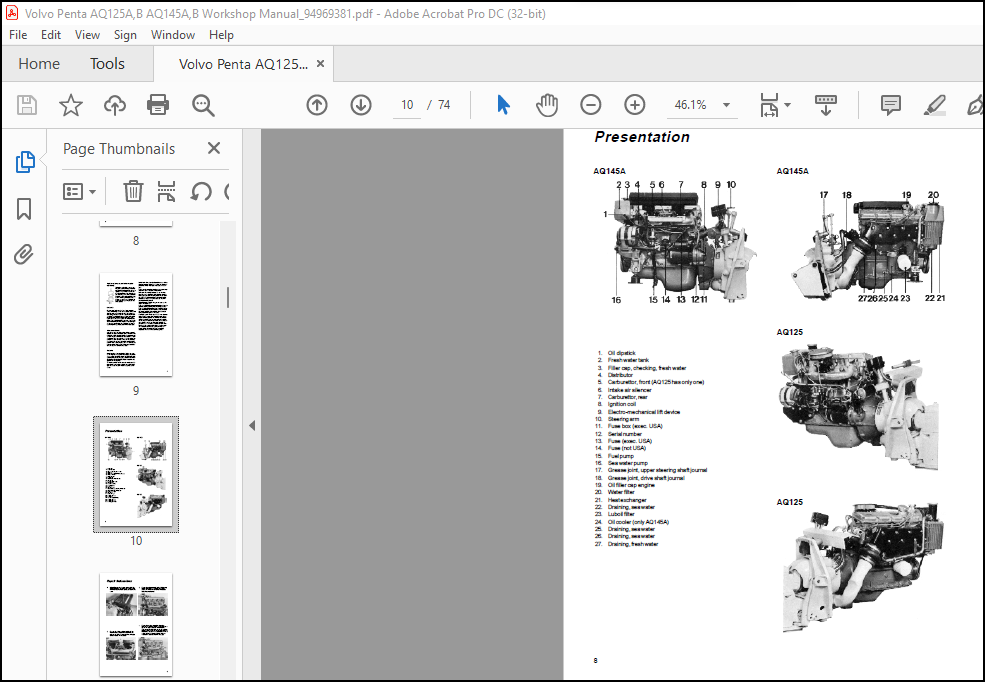Select page 10 thumbnail
985x682 pixels.
tap(136, 474)
